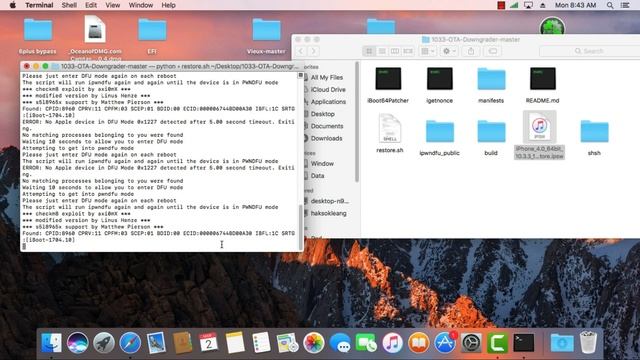Open Apple menu
This screenshot has height=360, width=640.
click(13, 5)
